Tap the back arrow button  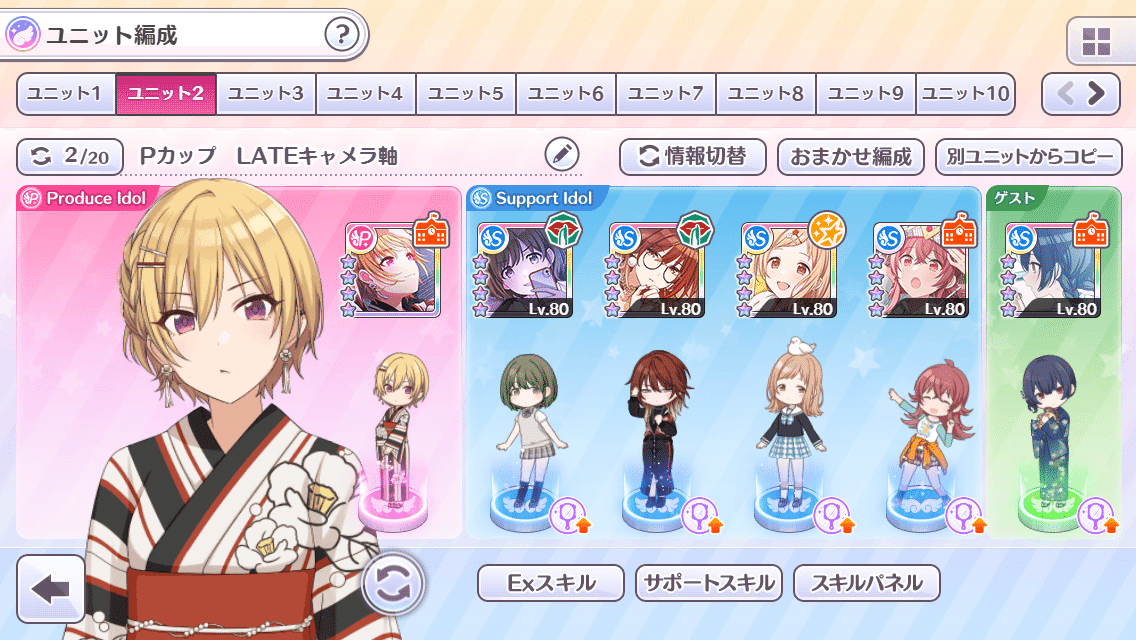[x=51, y=589]
